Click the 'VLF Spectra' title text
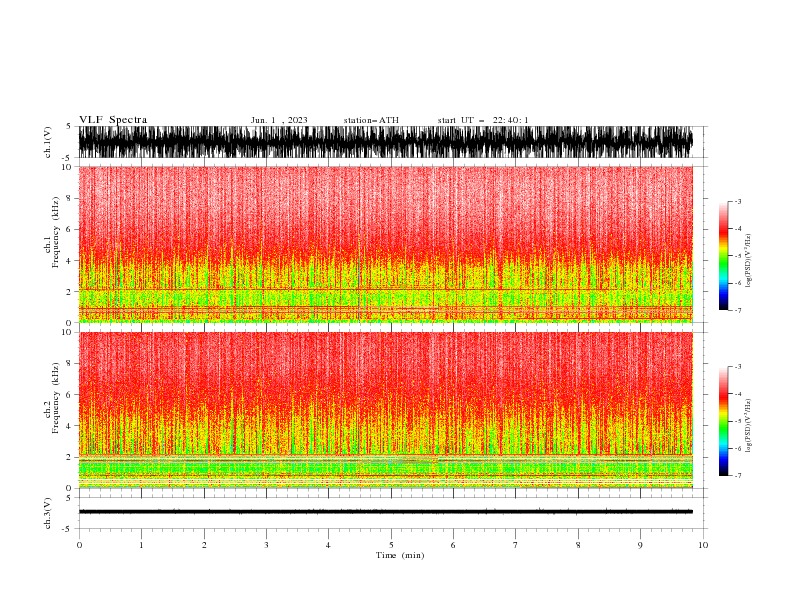Image resolution: width=792 pixels, height=612 pixels. pyautogui.click(x=113, y=120)
